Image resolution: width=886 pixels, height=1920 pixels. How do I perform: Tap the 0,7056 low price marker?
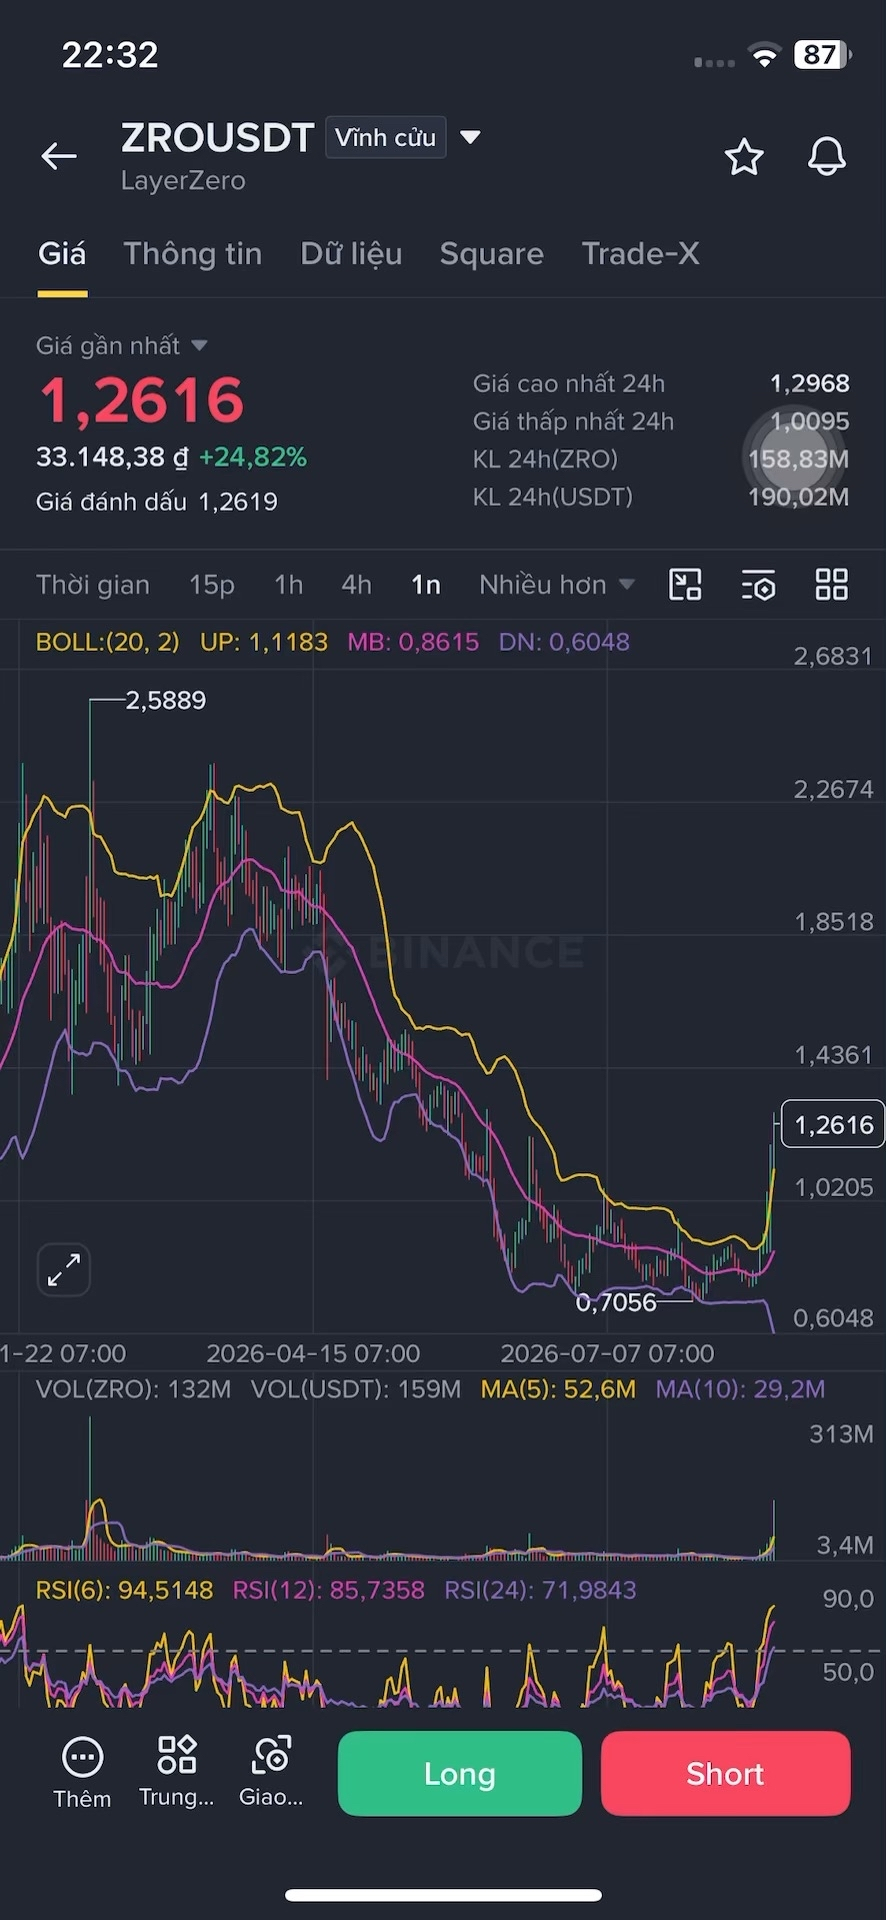click(x=616, y=1303)
